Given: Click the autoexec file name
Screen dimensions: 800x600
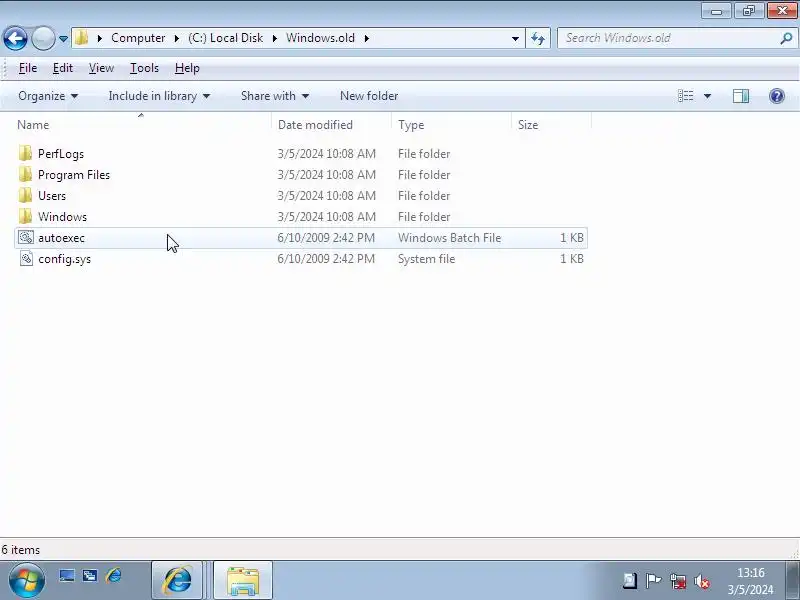Looking at the screenshot, I should 61,238.
